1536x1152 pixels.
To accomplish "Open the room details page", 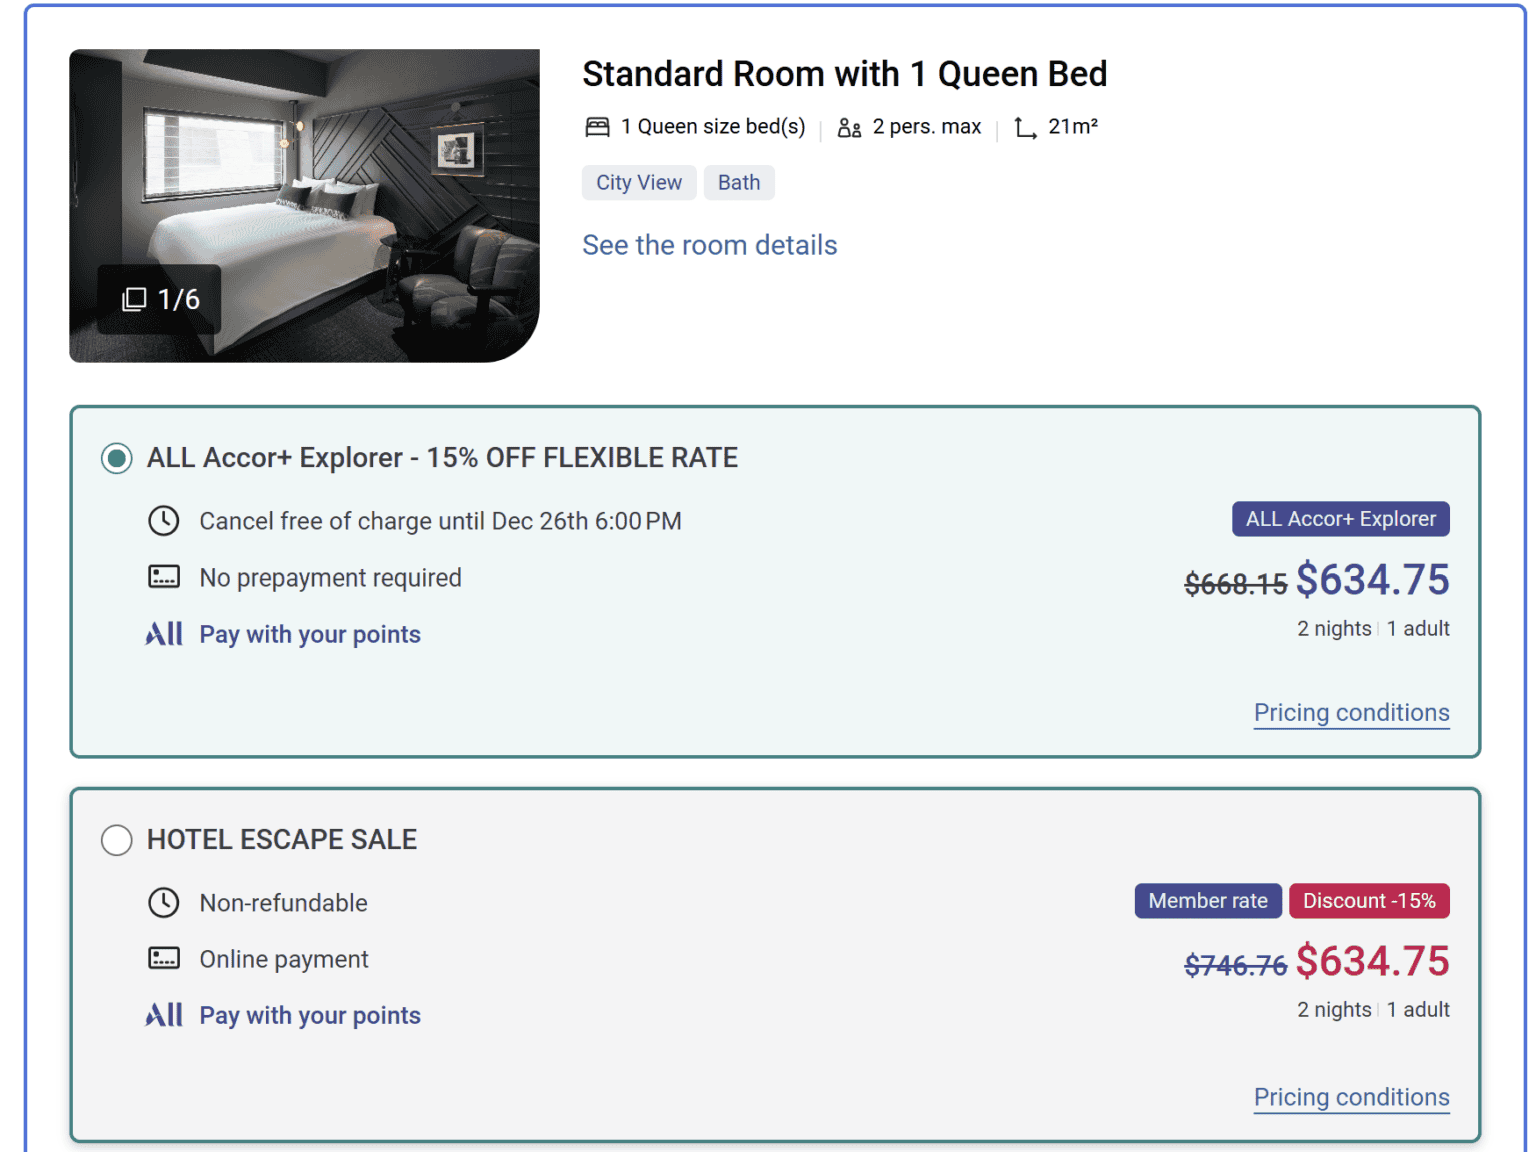I will click(x=709, y=245).
